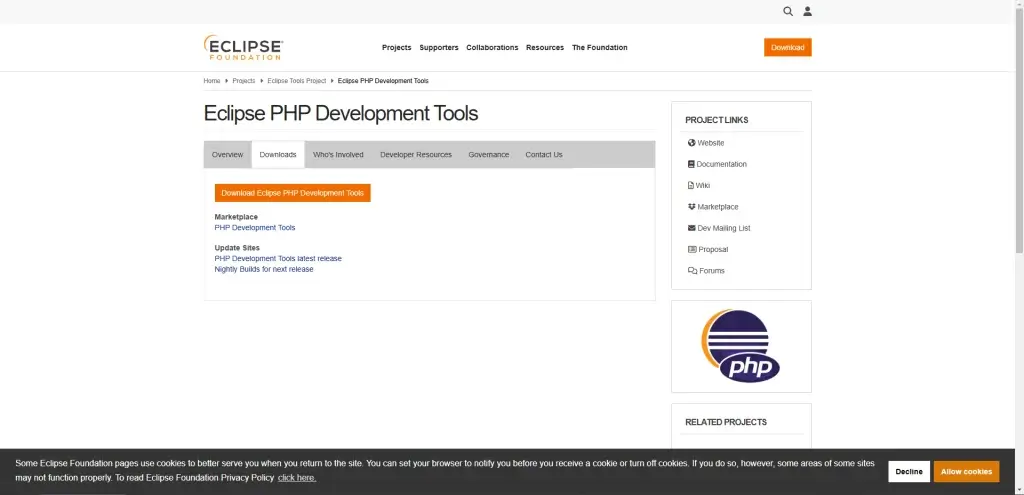Click the user account icon
The height and width of the screenshot is (495, 1024).
pyautogui.click(x=807, y=11)
